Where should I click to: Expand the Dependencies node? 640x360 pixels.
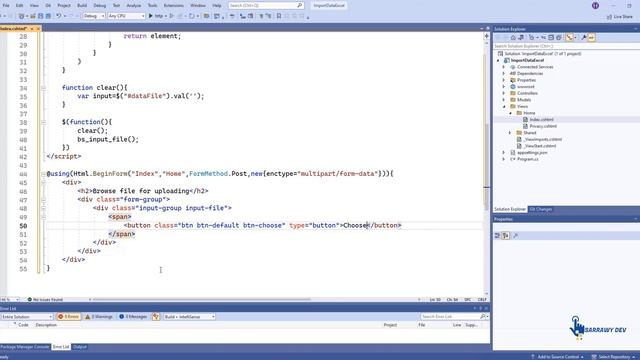pyautogui.click(x=504, y=73)
